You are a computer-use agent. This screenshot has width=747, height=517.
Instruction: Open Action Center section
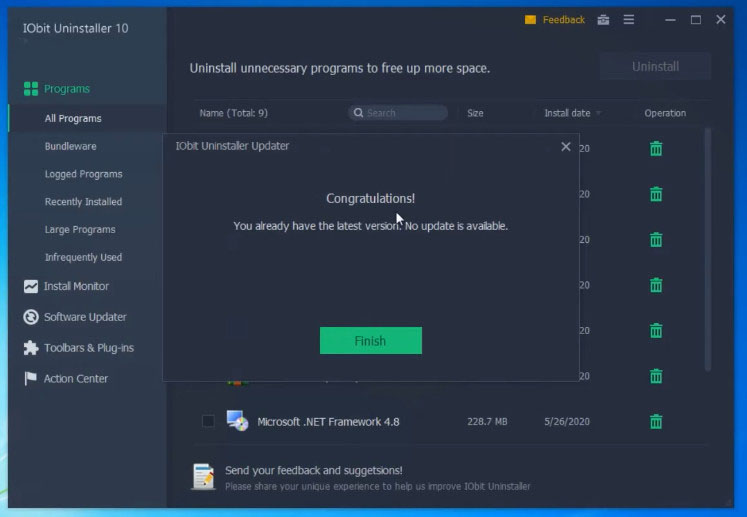click(76, 378)
